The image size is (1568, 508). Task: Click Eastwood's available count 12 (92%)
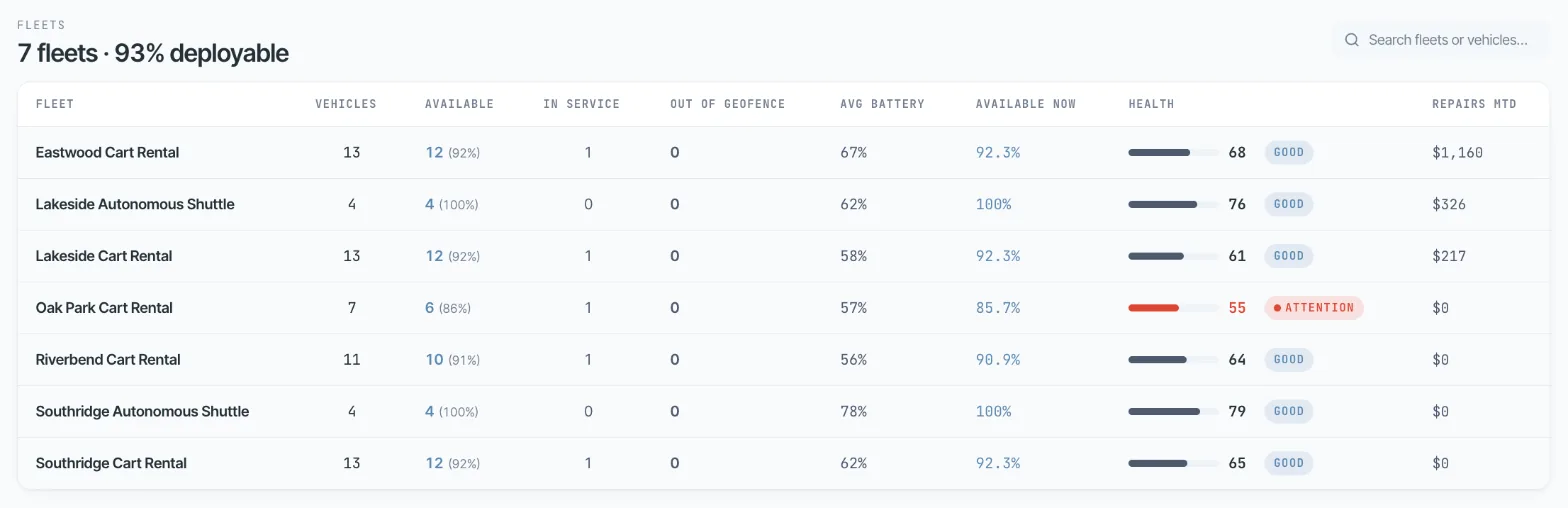pyautogui.click(x=453, y=153)
